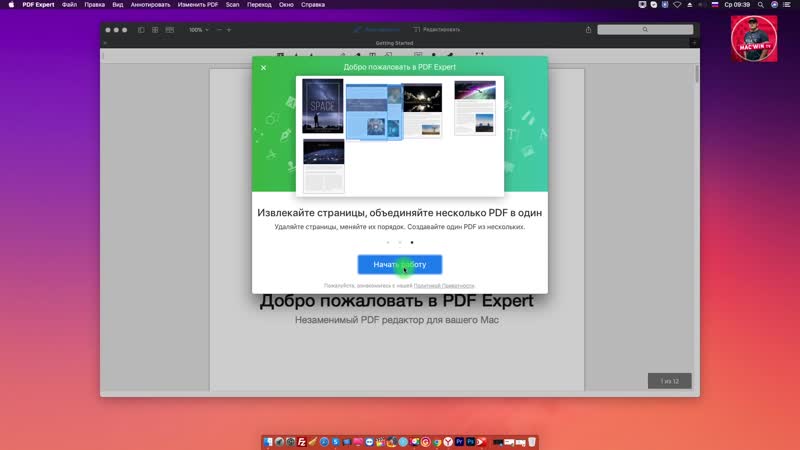Click the page thumbnail below the SPACE cover
Image resolution: width=800 pixels, height=450 pixels.
point(323,166)
